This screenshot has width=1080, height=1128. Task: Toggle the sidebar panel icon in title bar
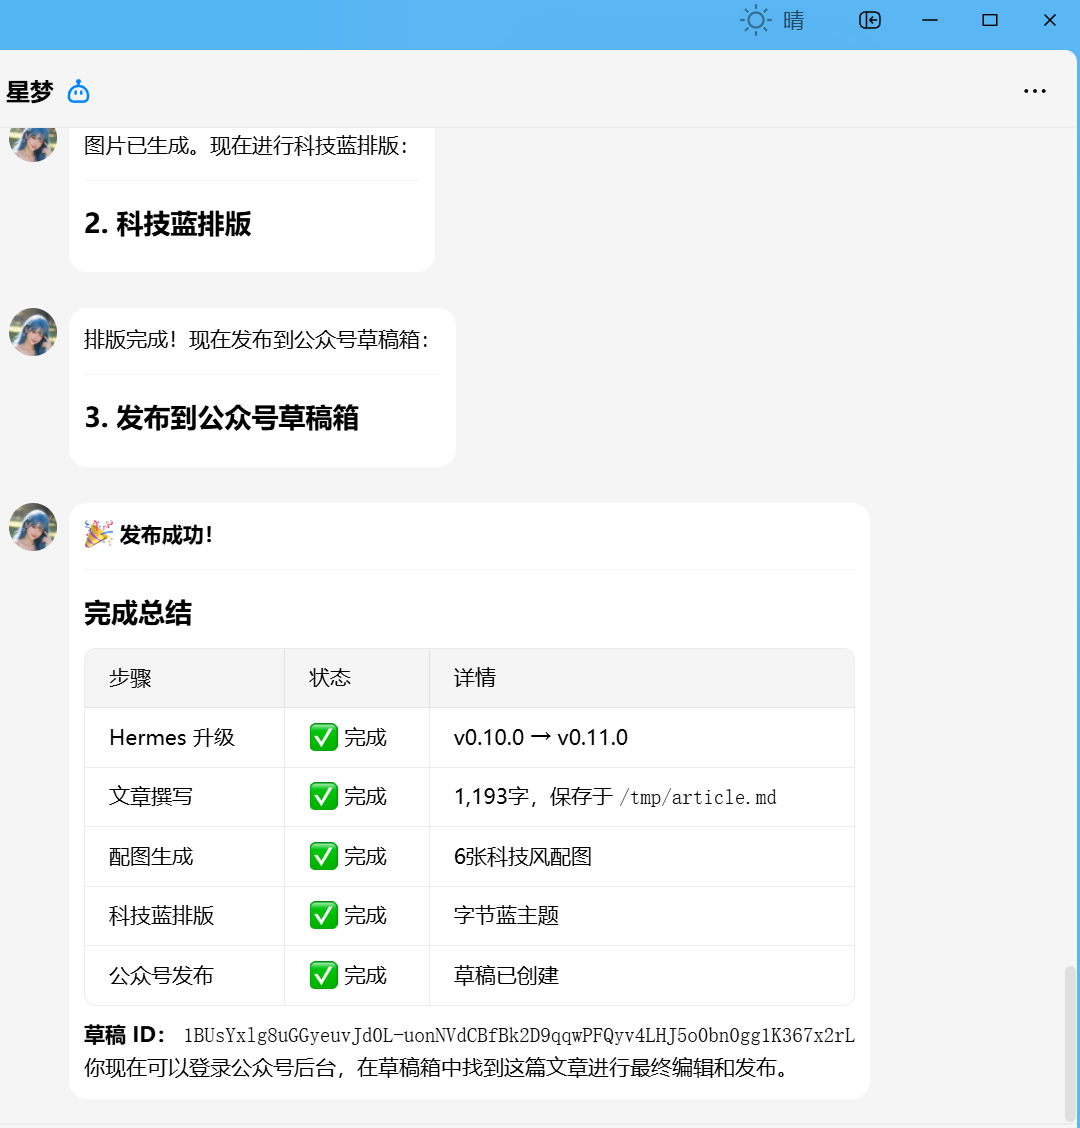[x=870, y=20]
